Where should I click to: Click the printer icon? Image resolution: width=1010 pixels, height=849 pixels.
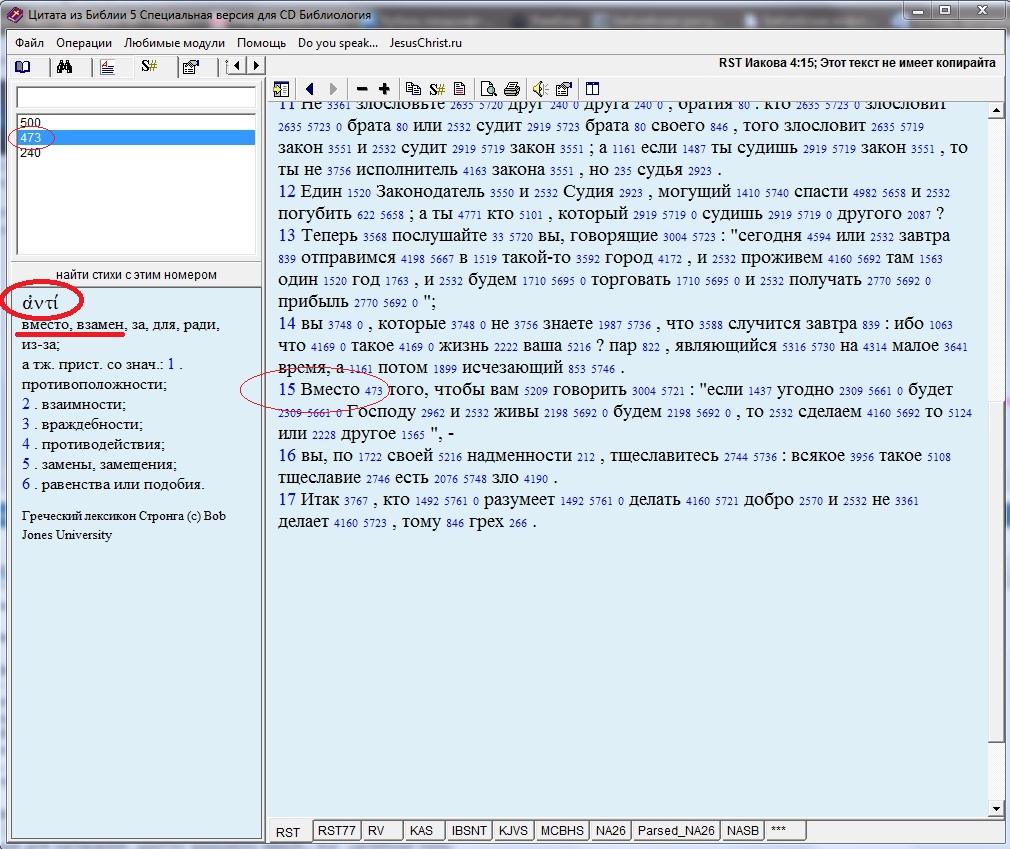click(512, 89)
